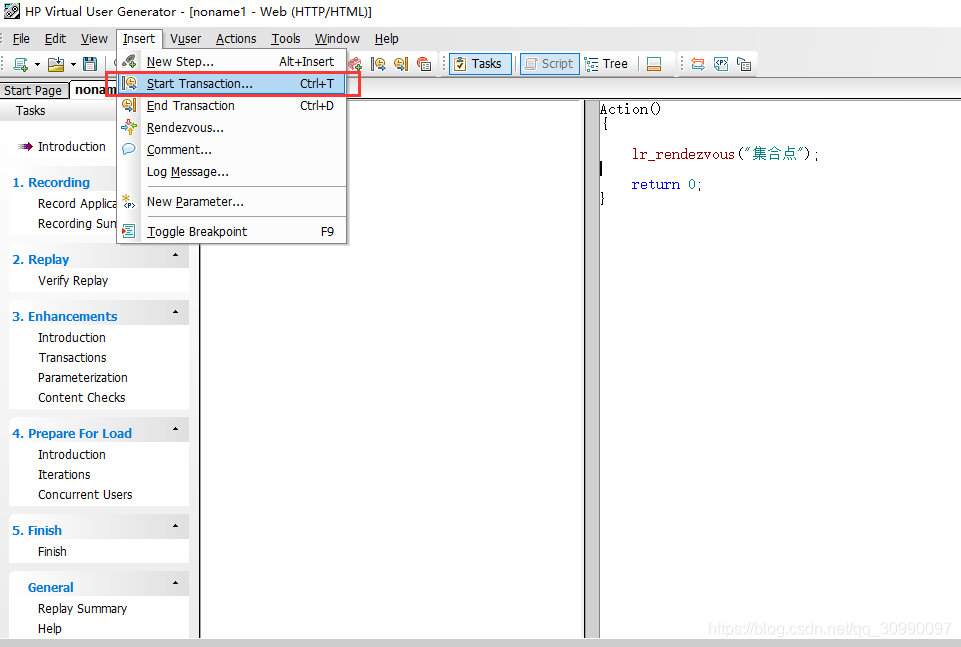
Task: Choose New Step from Insert menu
Action: click(232, 61)
